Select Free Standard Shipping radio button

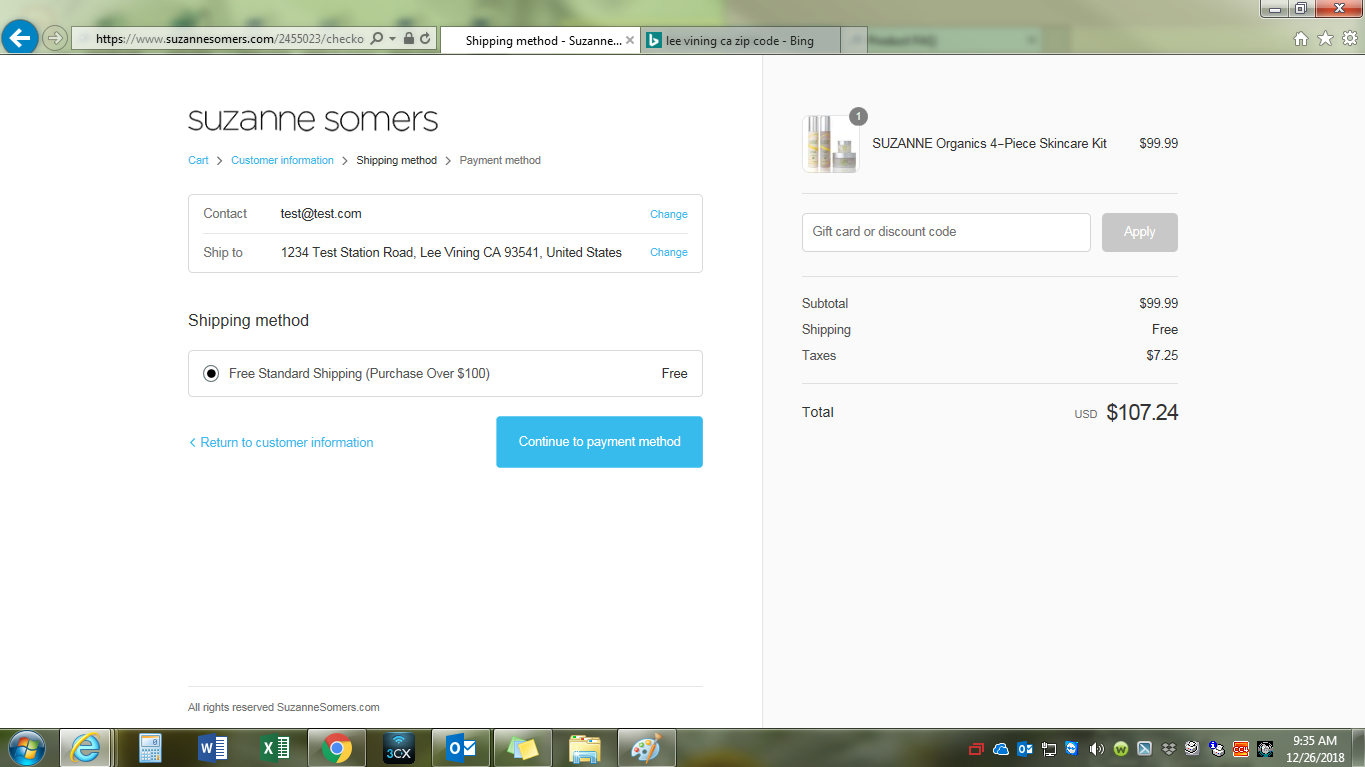[x=211, y=374]
